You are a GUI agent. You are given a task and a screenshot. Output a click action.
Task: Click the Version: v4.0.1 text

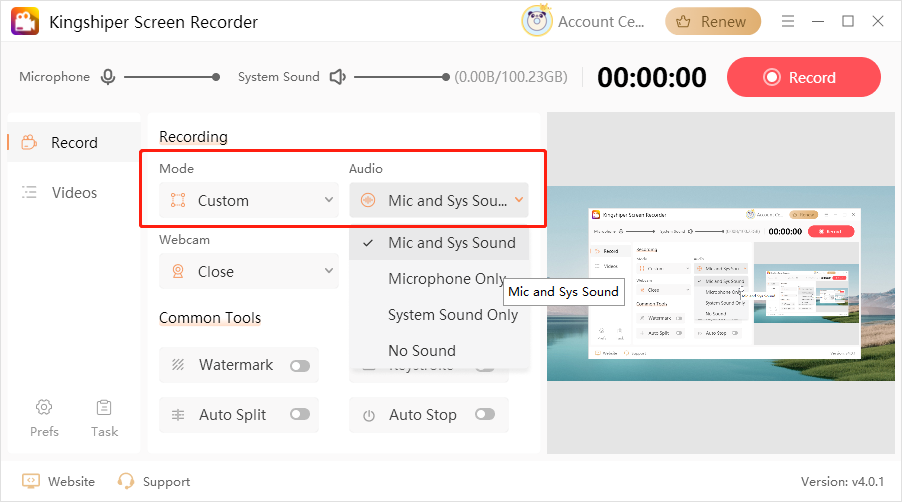[842, 481]
